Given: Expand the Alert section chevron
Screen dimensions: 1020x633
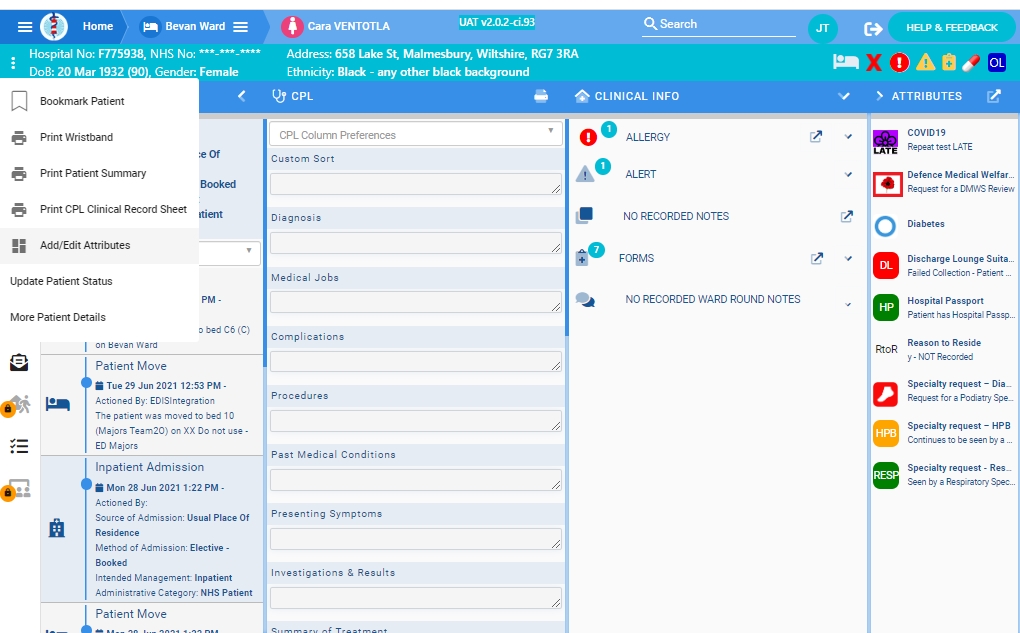Looking at the screenshot, I should point(848,174).
